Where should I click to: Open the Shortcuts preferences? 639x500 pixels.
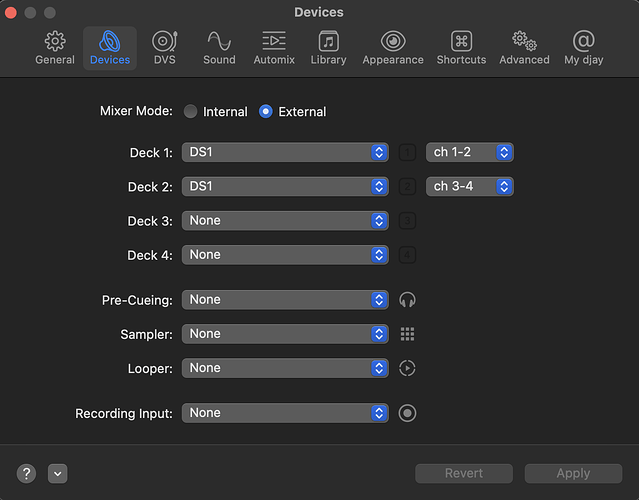[461, 47]
